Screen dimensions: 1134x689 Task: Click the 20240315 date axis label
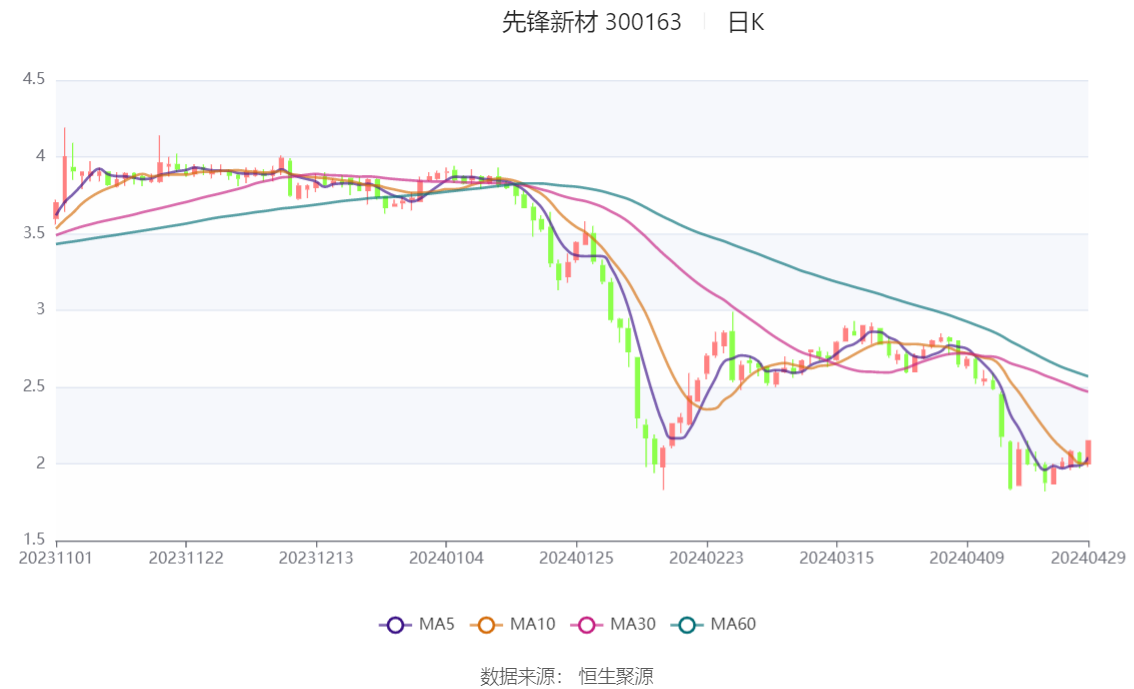[x=836, y=557]
